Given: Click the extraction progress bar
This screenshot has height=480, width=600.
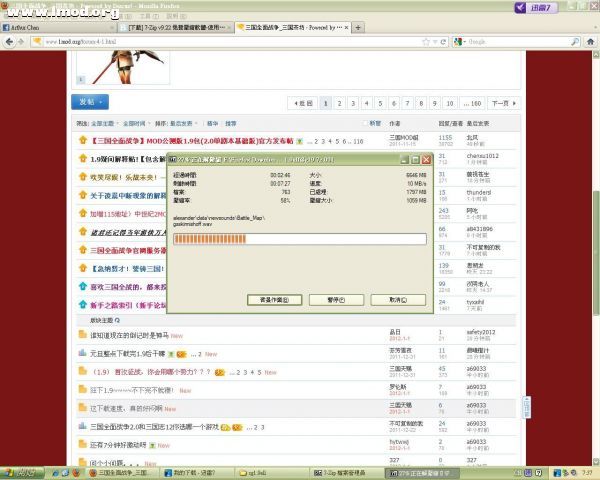Looking at the screenshot, I should 300,239.
